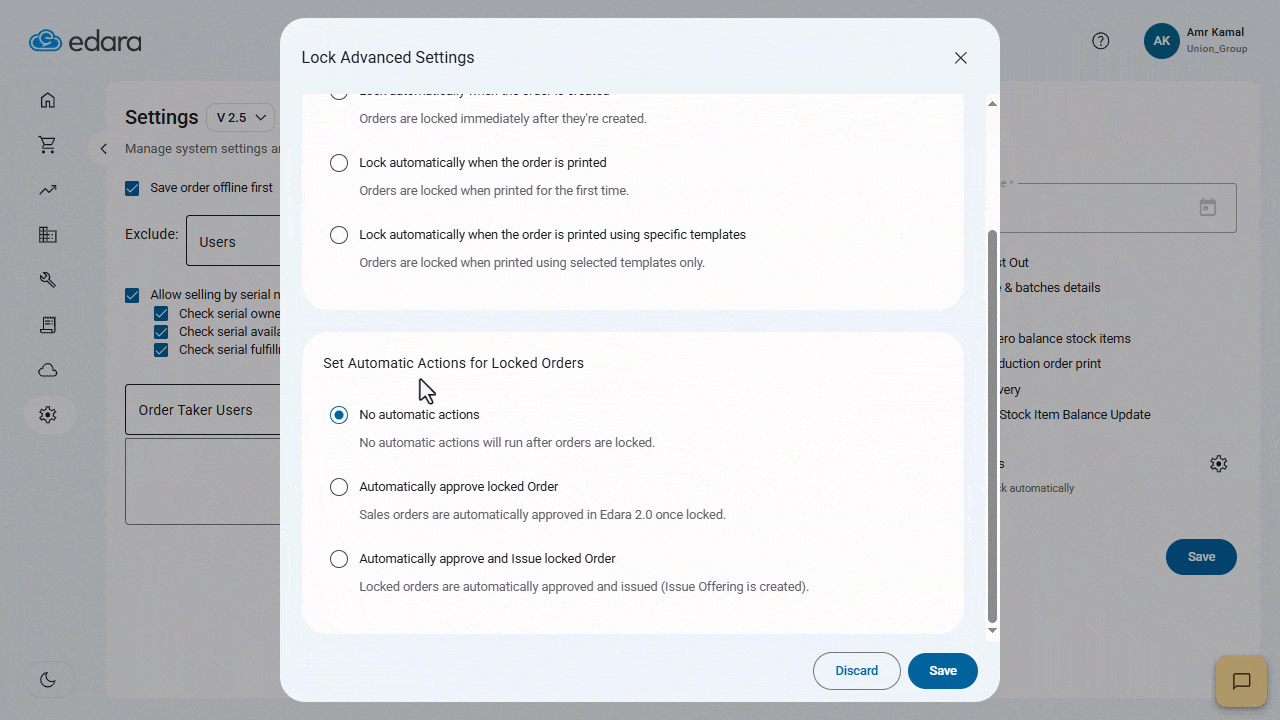Click the Amr Kamal username text
Viewport: 1280px width, 720px height.
[1215, 33]
